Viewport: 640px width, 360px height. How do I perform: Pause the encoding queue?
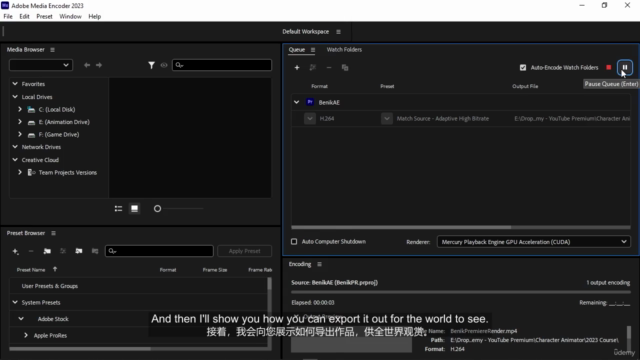click(x=624, y=67)
